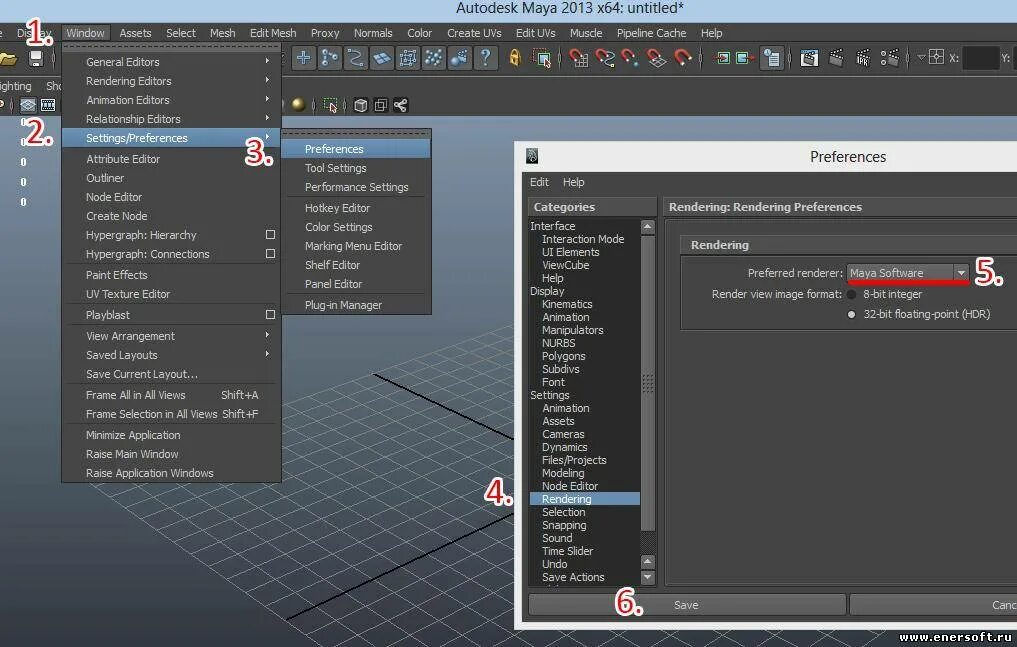Select the 8-bit integer radio button
Viewport: 1017px width, 647px height.
click(852, 294)
